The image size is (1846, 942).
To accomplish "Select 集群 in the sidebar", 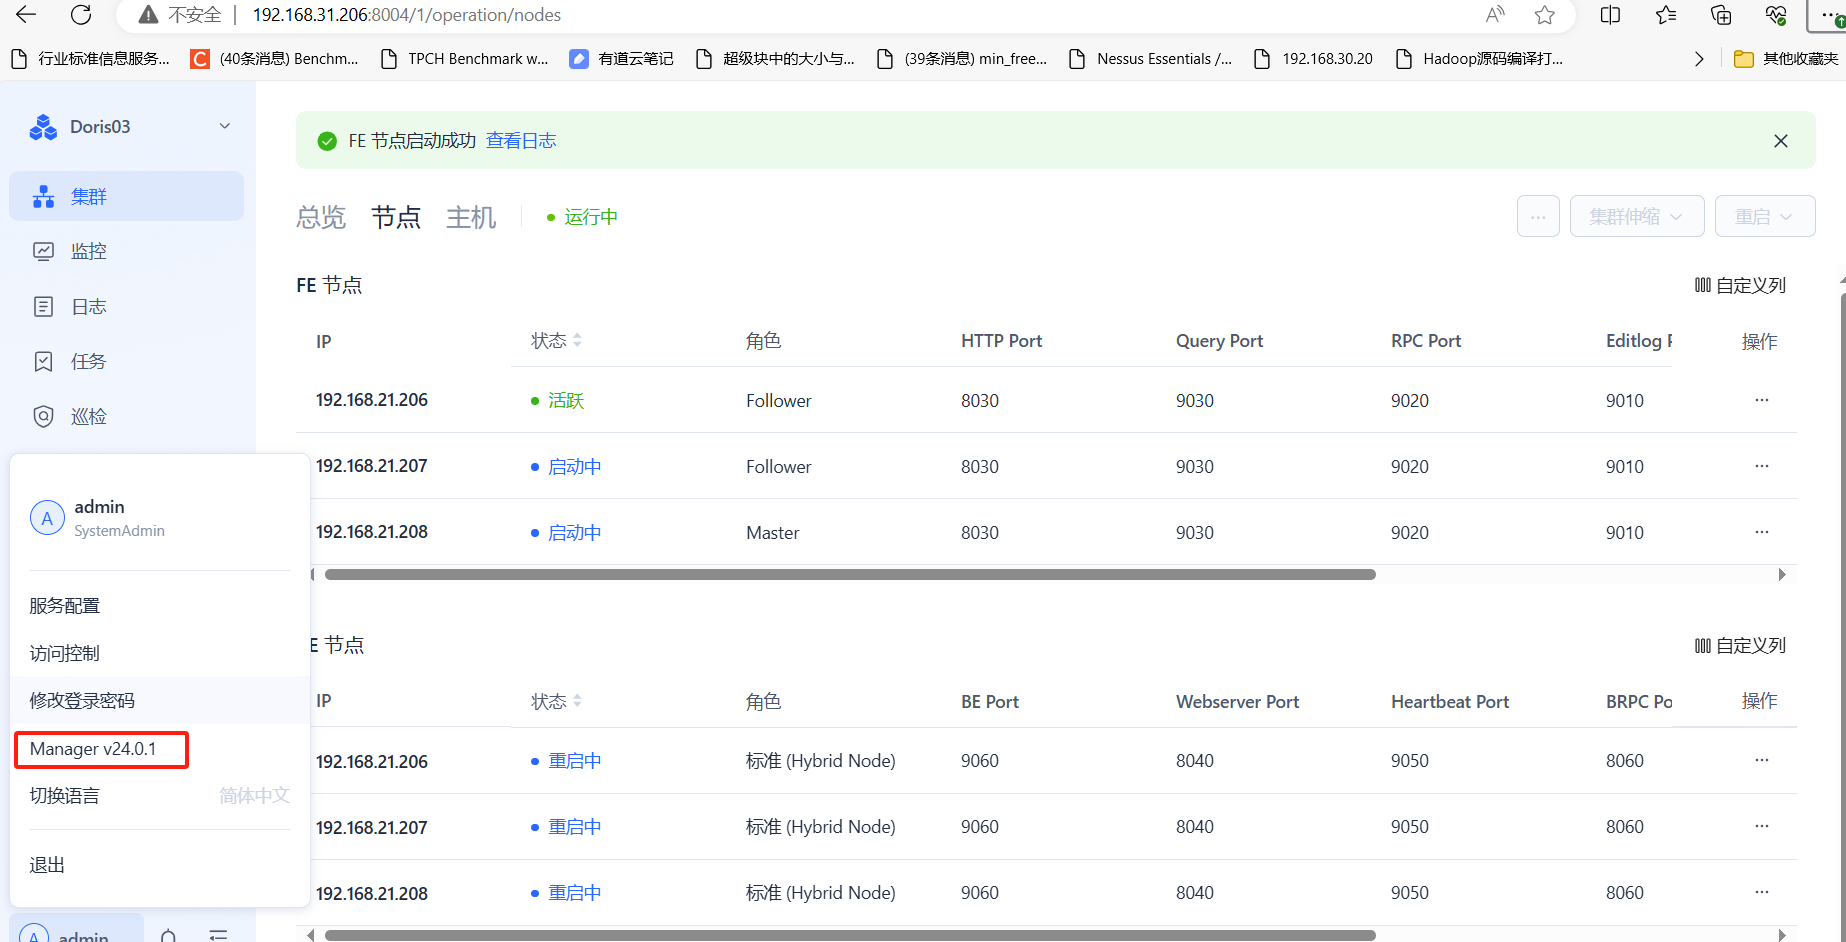I will tap(127, 196).
